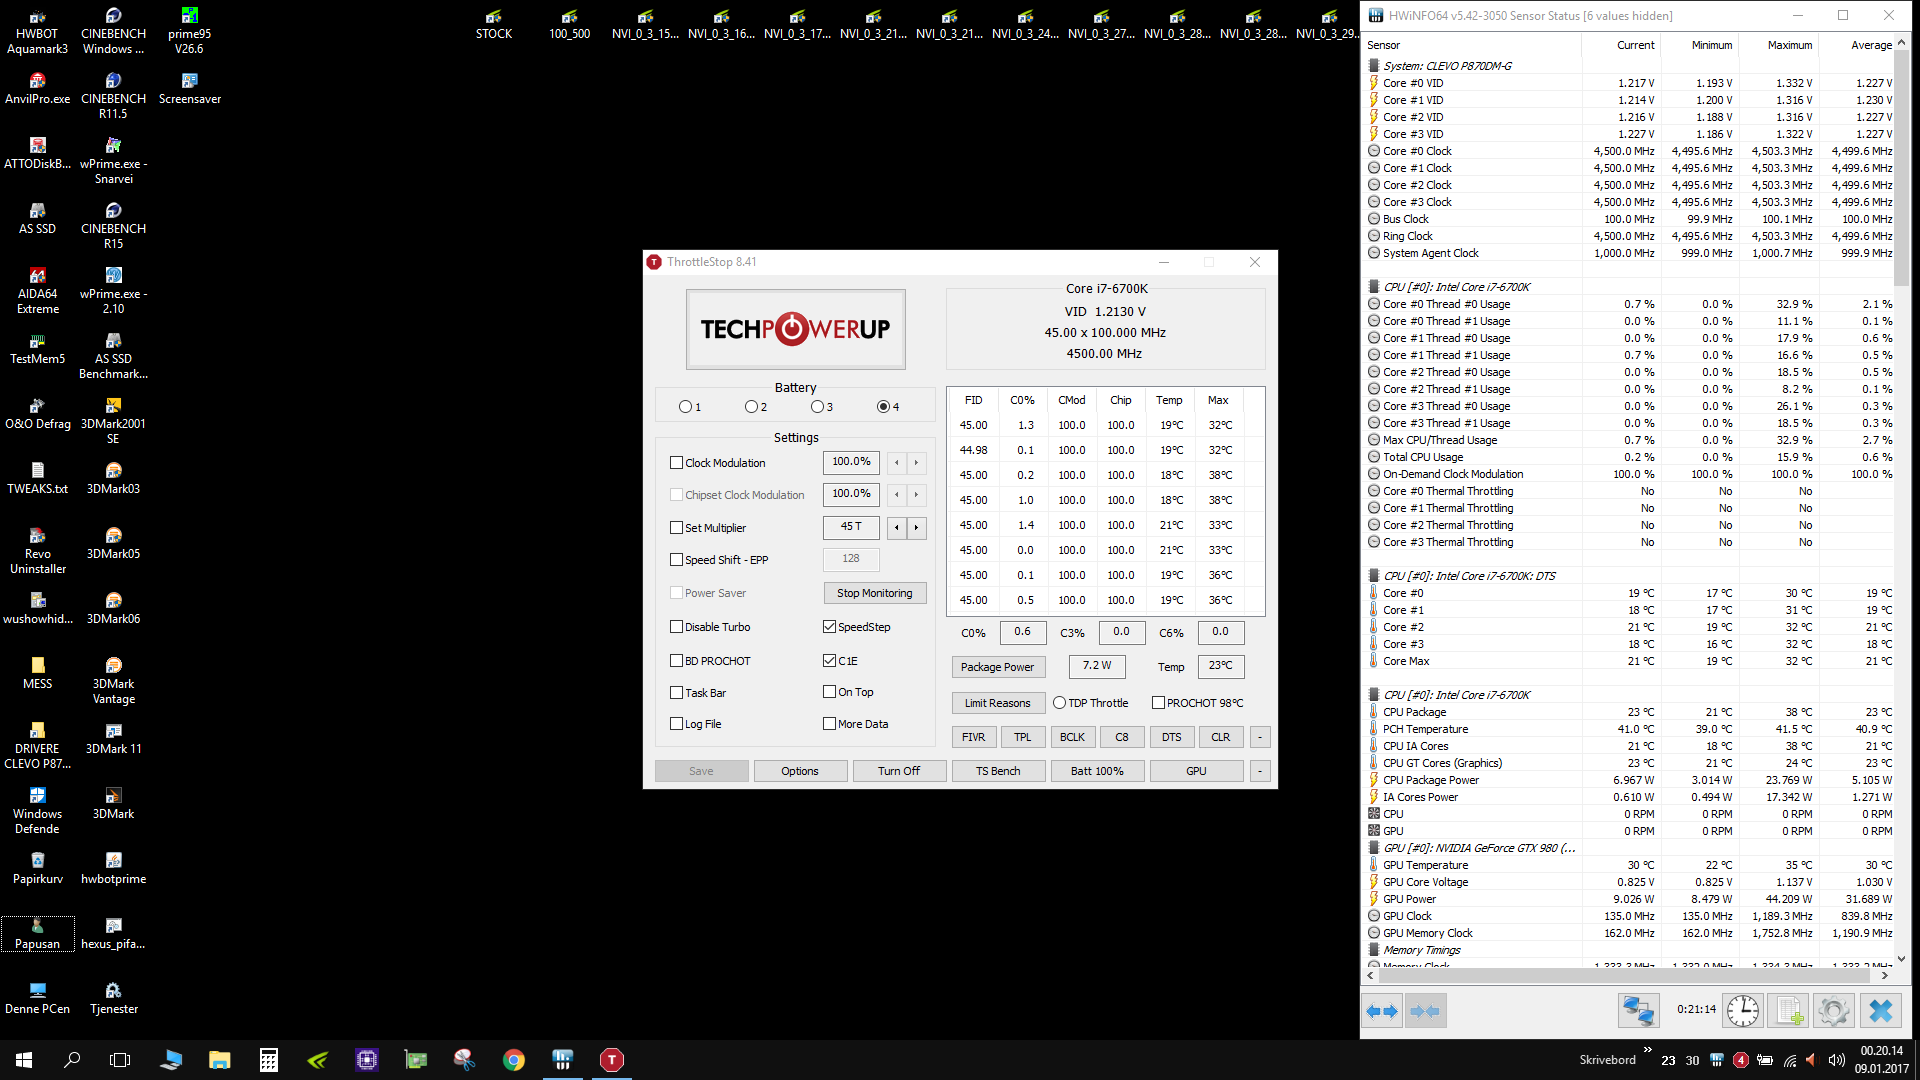Click minus button next to GPU
This screenshot has width=1920, height=1080.
1260,771
